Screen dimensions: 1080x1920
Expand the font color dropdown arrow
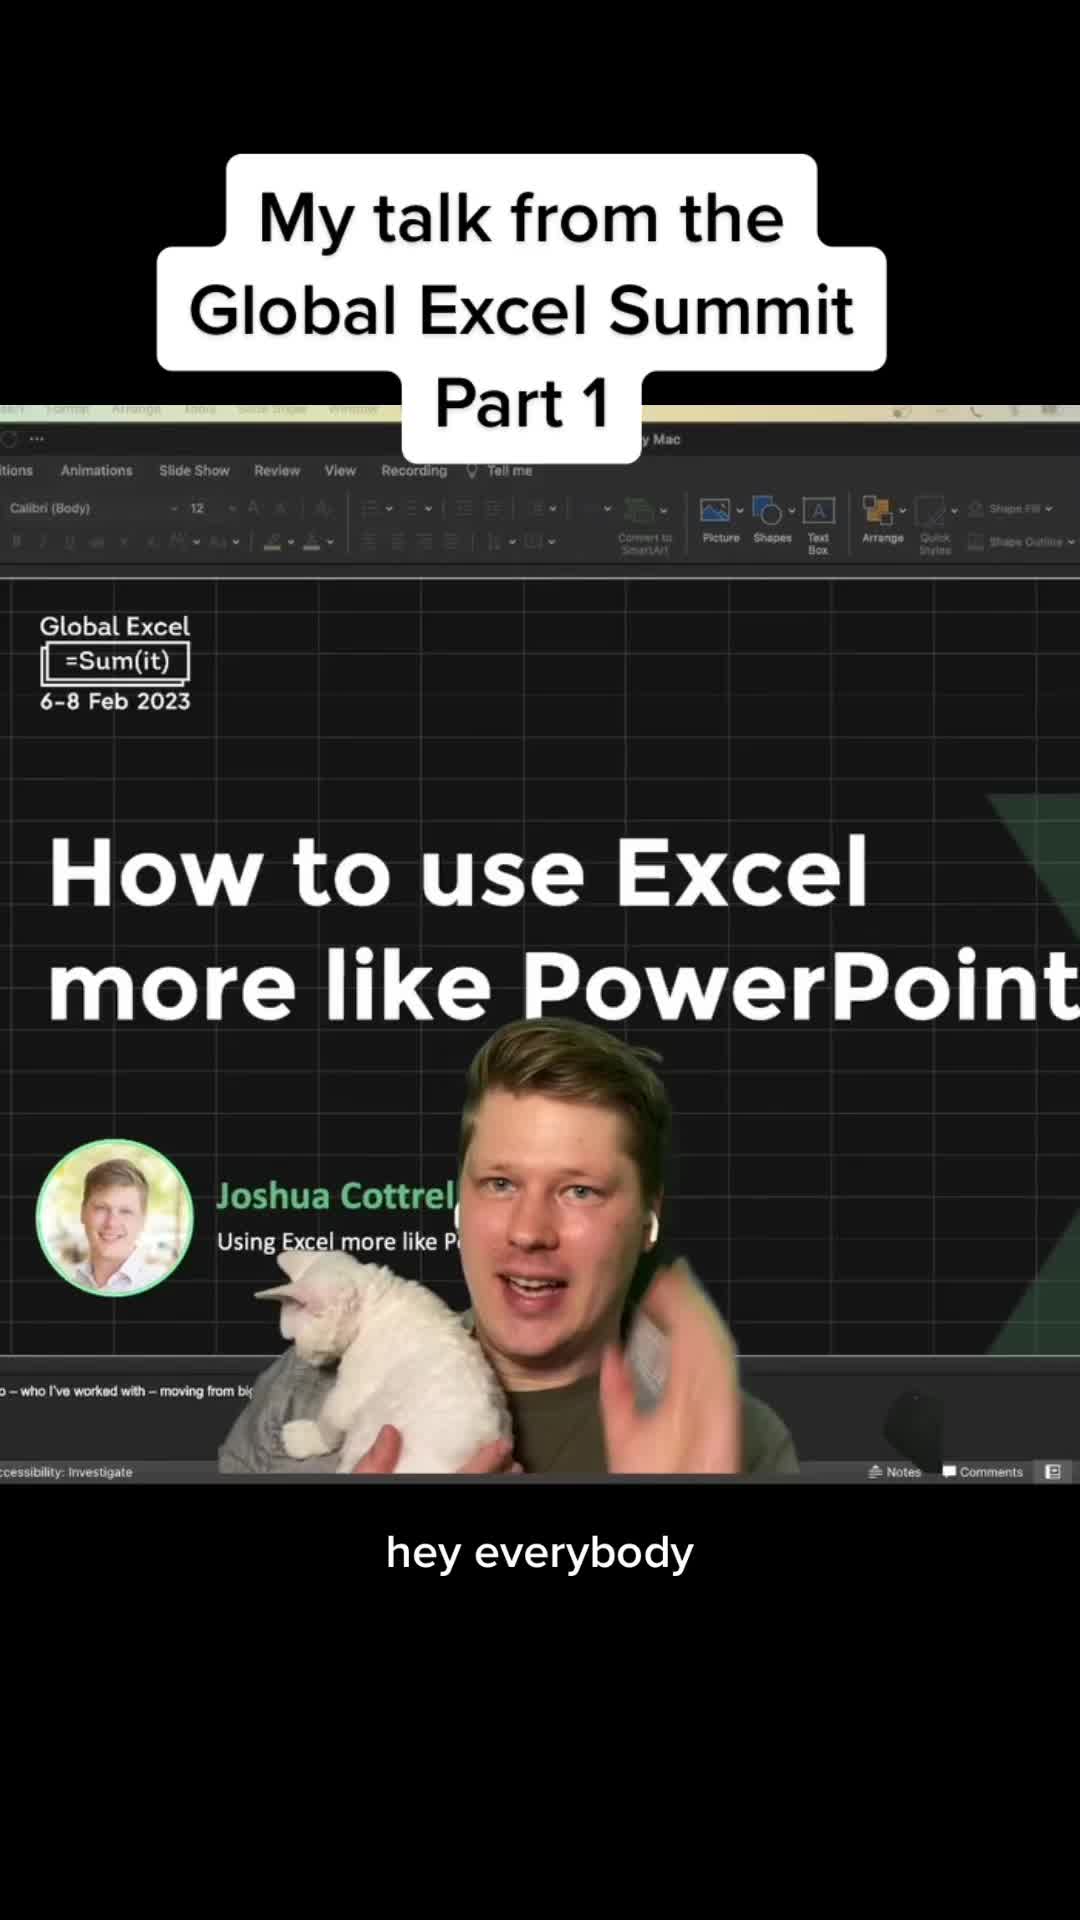330,542
